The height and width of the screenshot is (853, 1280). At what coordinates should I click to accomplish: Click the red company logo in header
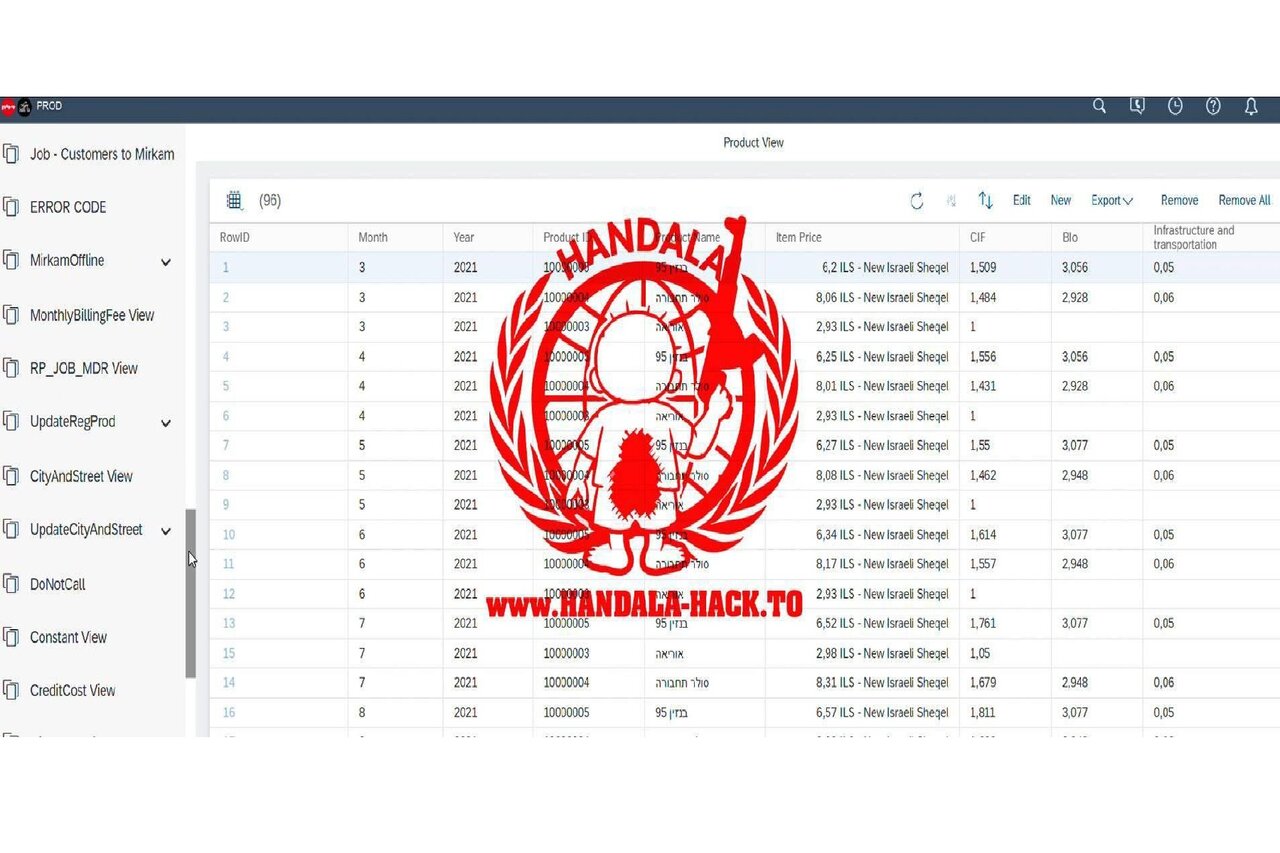[x=7, y=107]
